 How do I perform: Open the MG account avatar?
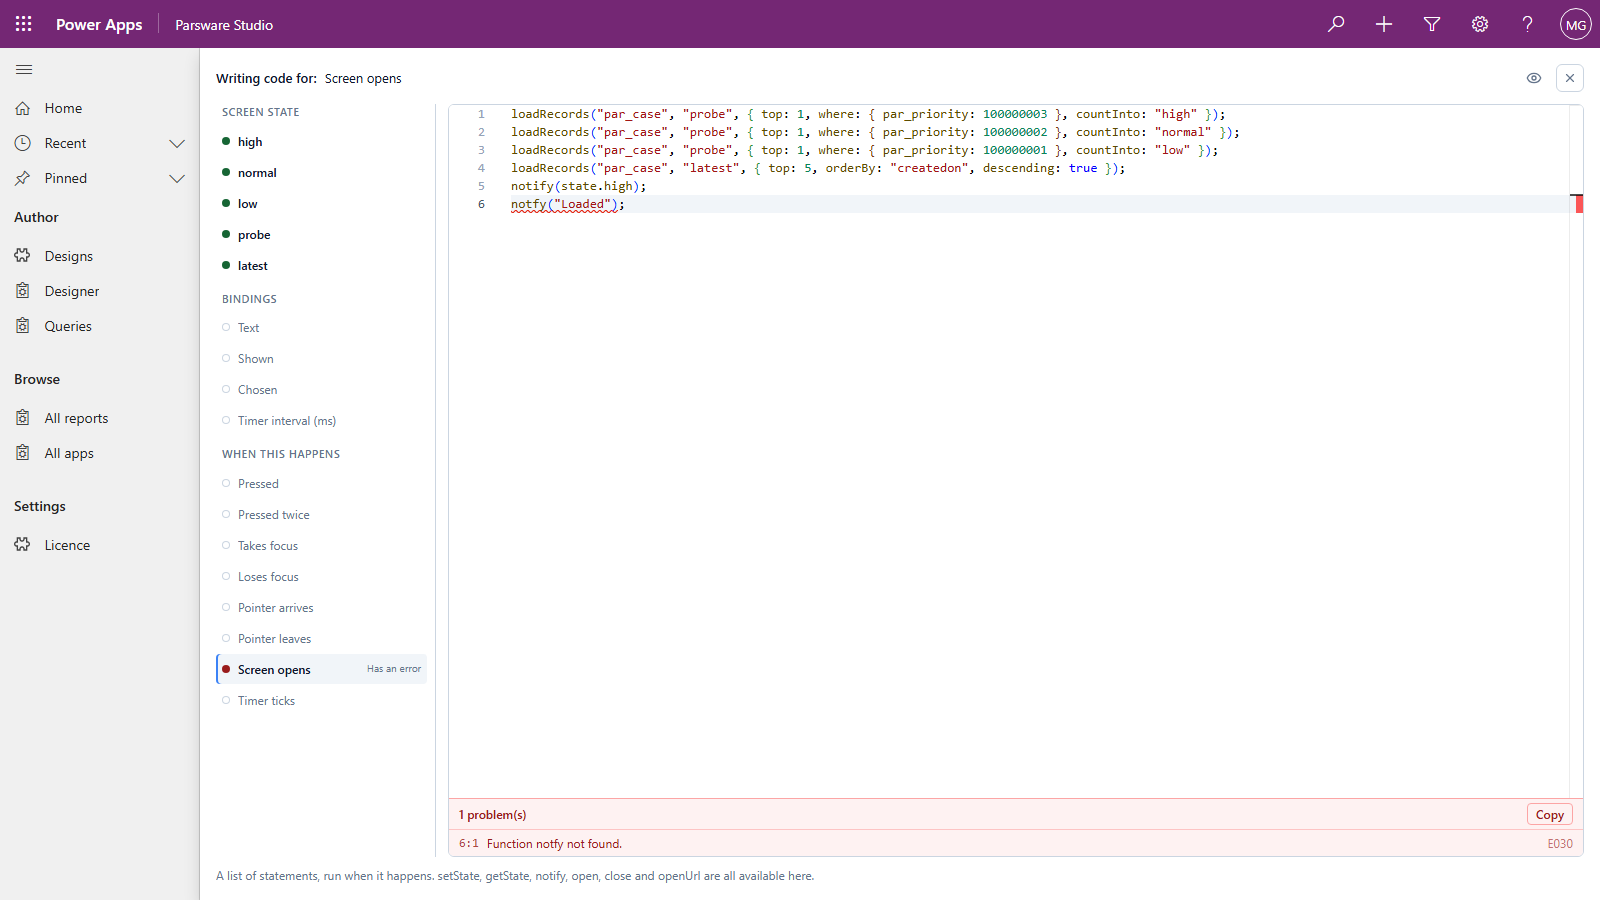pos(1576,24)
